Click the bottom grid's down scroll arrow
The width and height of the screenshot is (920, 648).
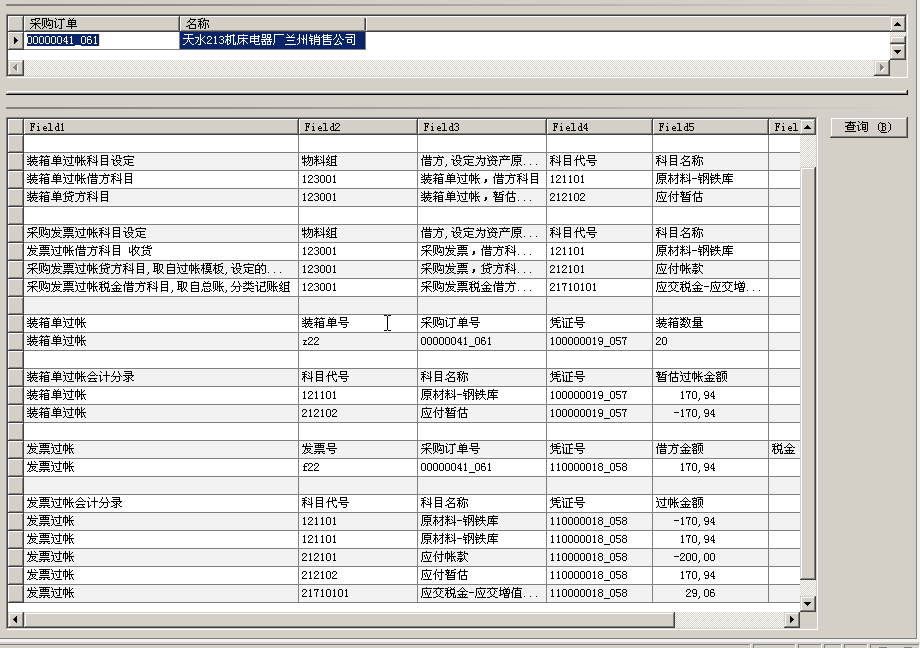[806, 603]
